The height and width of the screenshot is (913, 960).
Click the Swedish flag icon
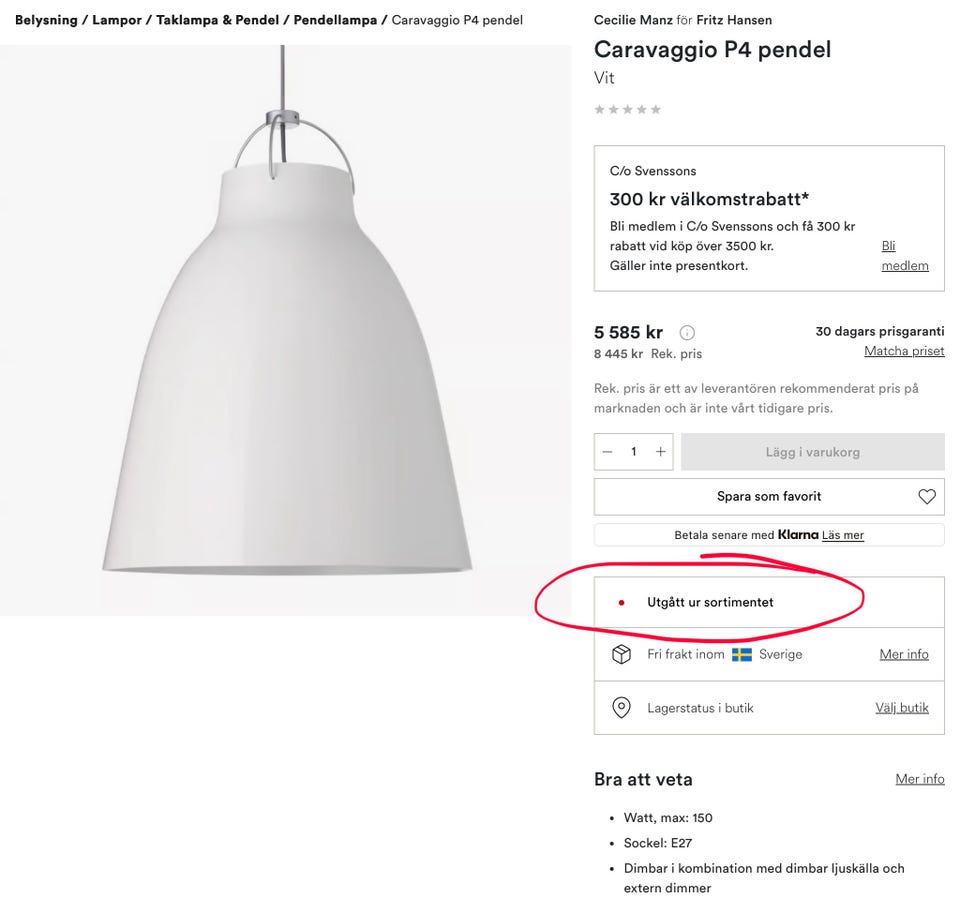click(x=741, y=655)
